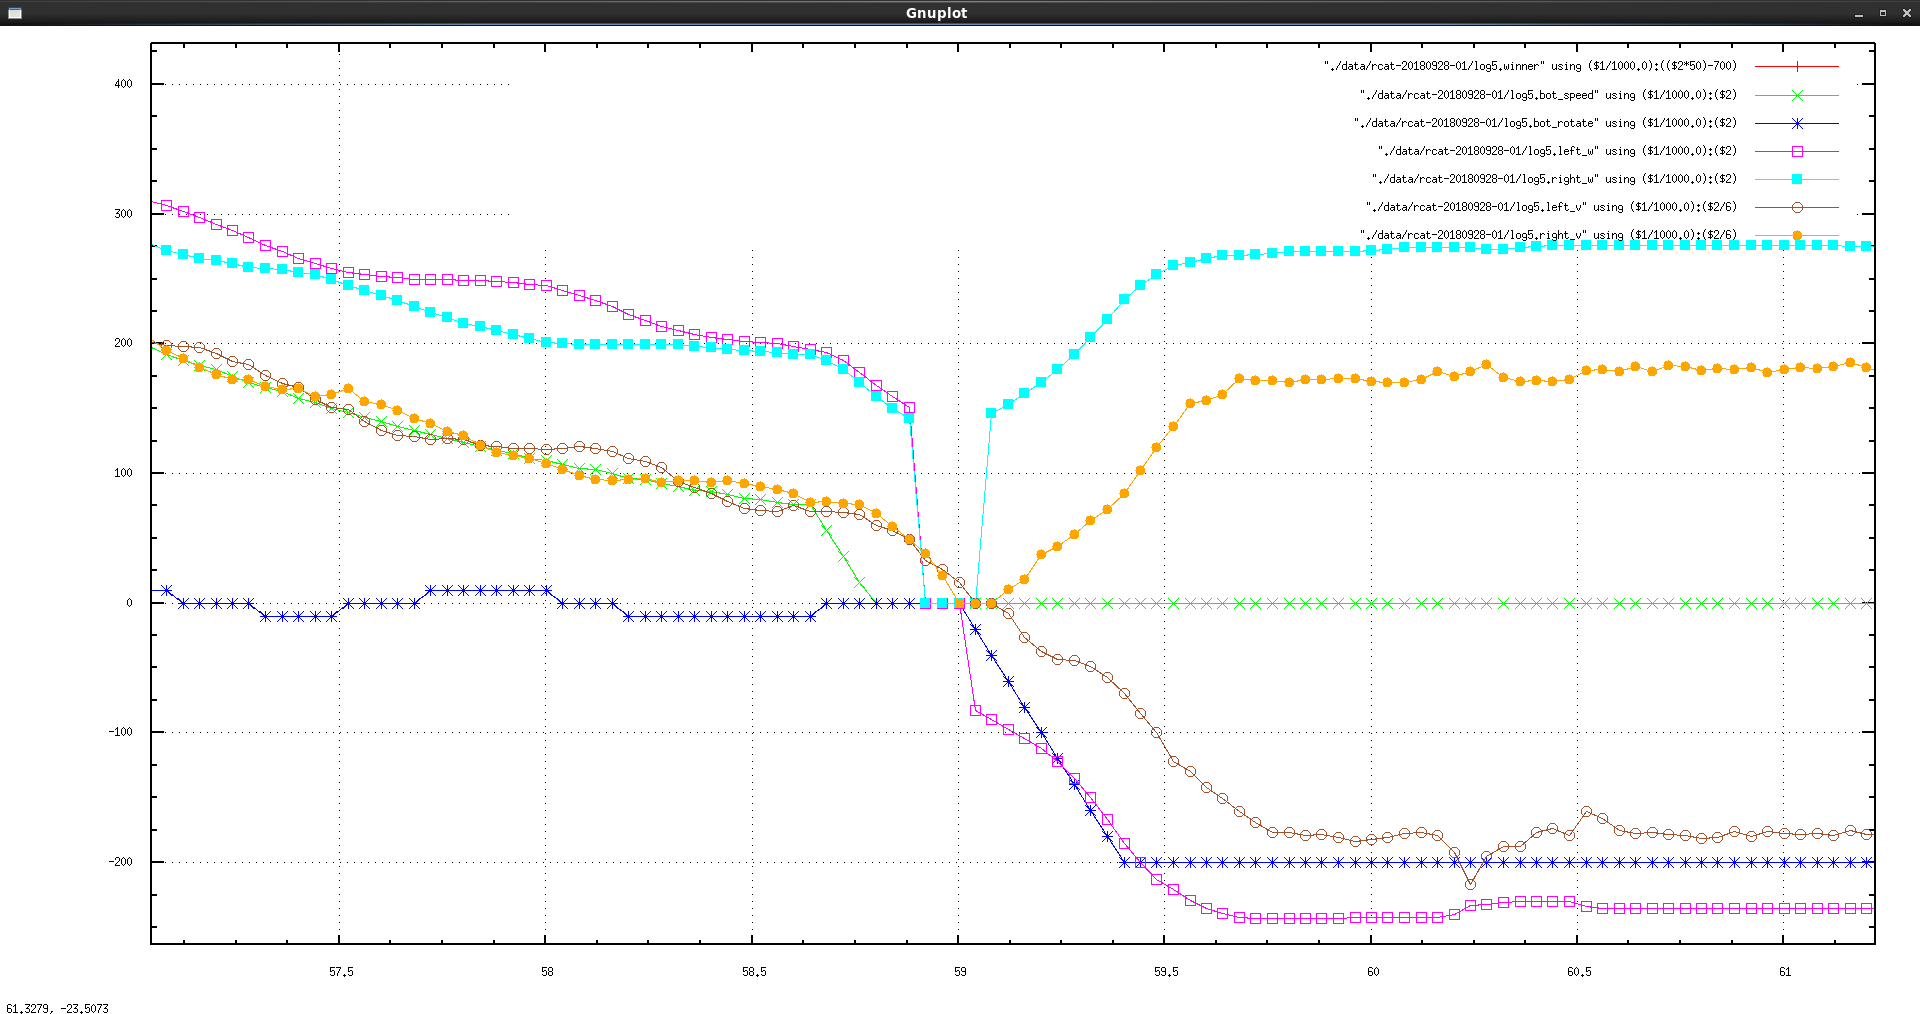The width and height of the screenshot is (1920, 1014).
Task: Click the orange filled circle legend sample for right_v
Action: click(x=1797, y=235)
